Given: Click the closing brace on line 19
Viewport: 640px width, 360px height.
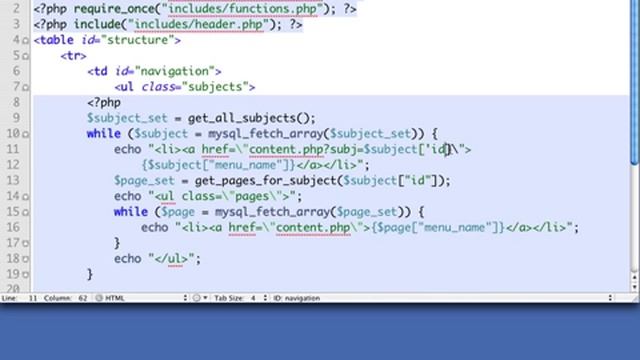Looking at the screenshot, I should tap(90, 274).
